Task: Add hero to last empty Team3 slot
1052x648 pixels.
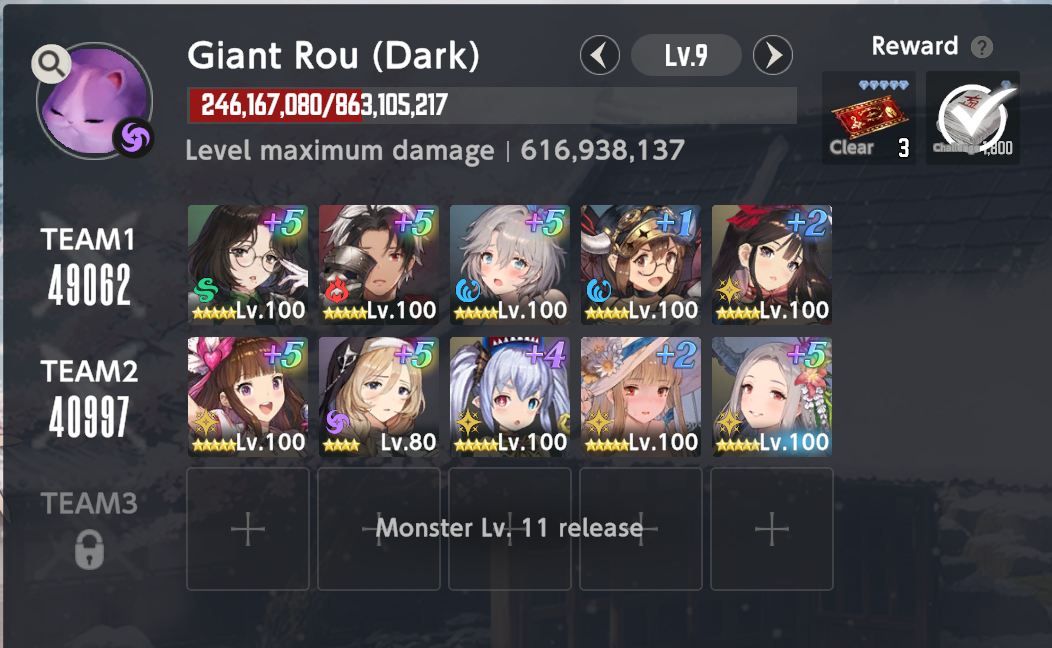Action: [x=772, y=529]
